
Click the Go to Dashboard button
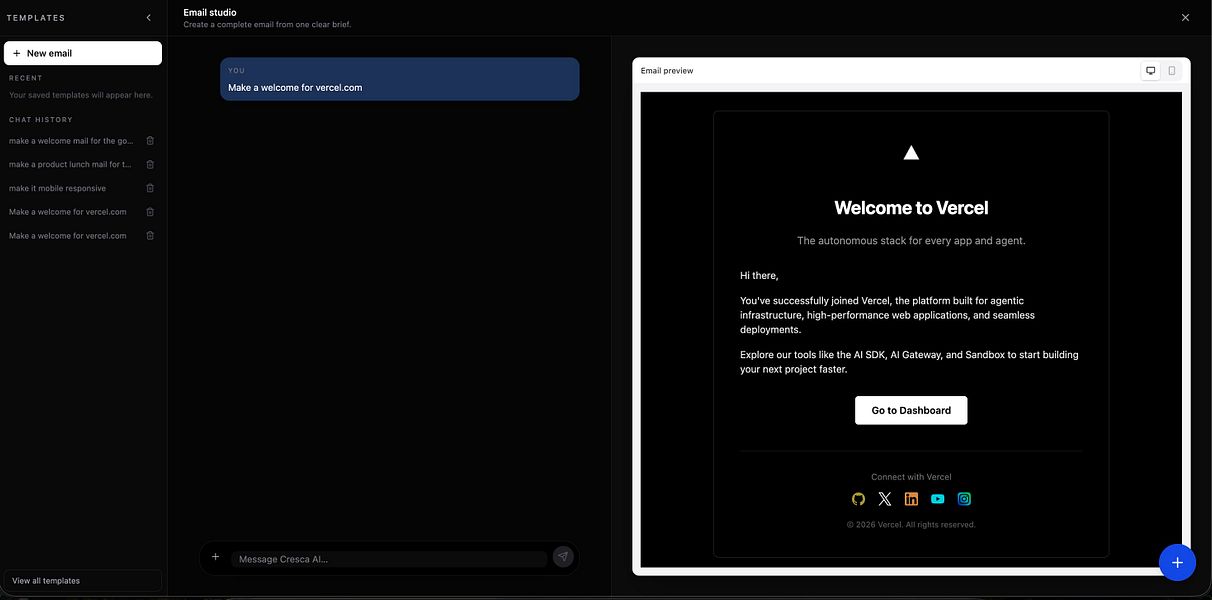(911, 410)
